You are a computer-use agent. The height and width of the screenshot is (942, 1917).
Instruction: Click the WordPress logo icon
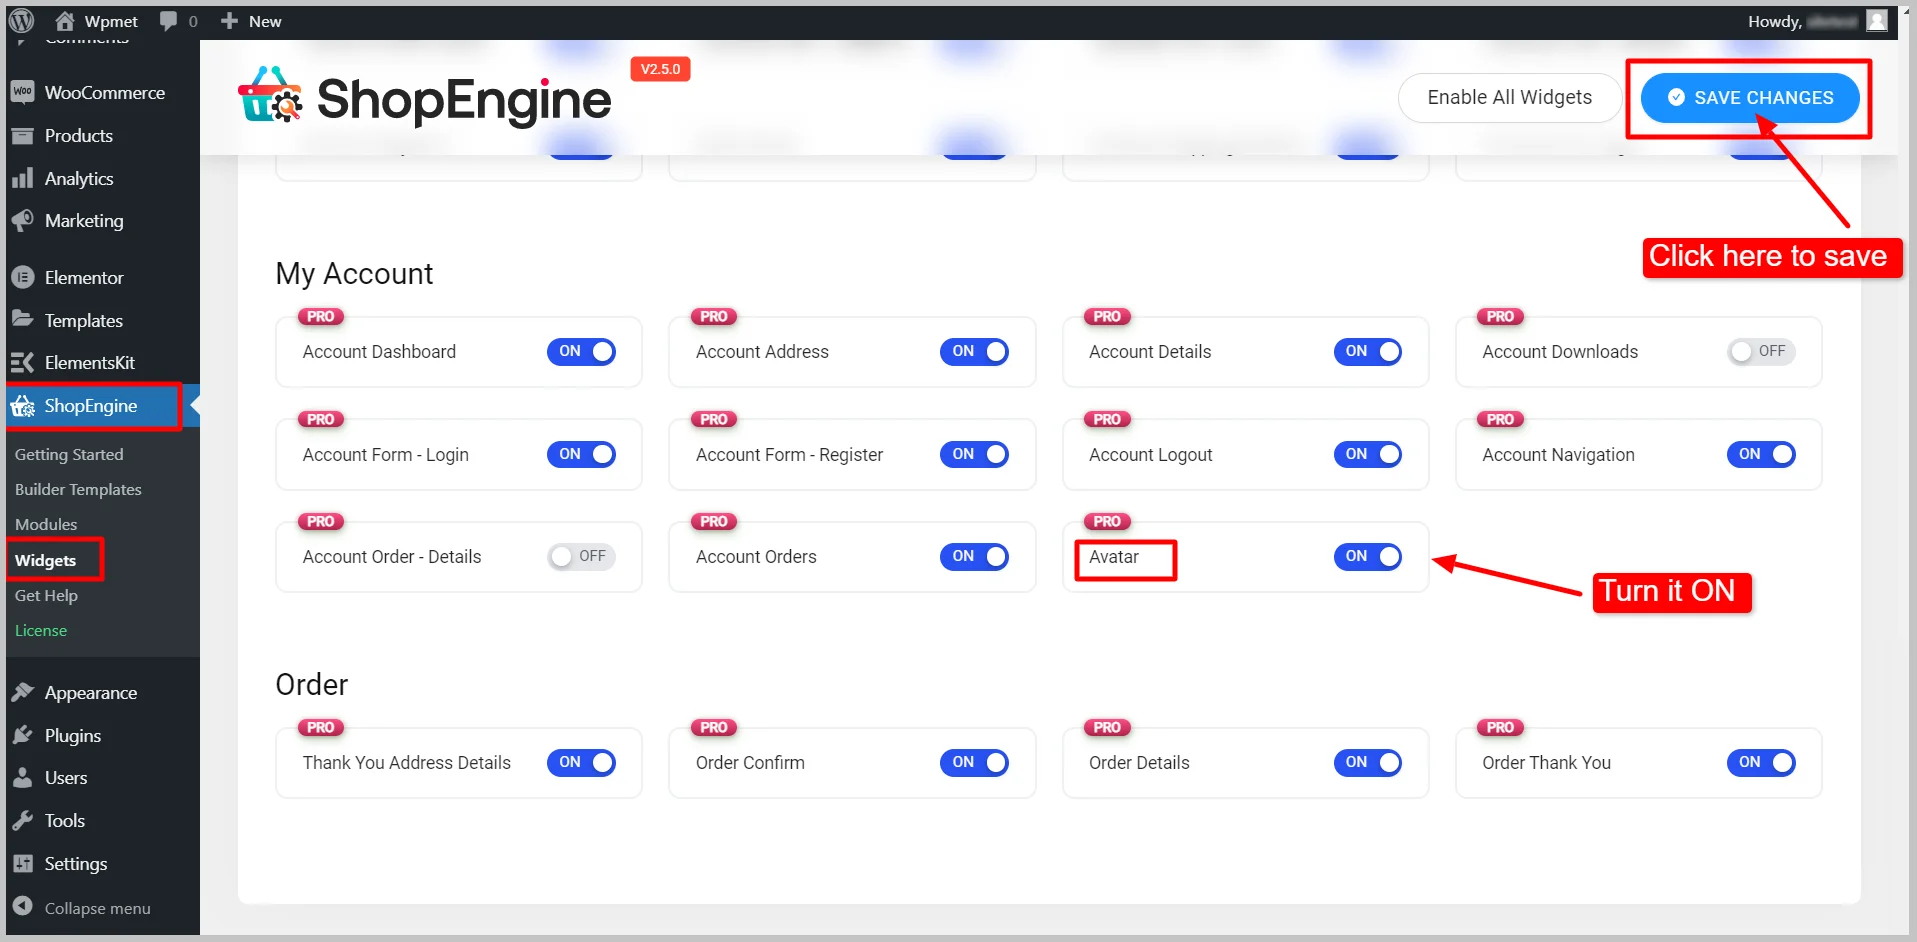click(x=21, y=20)
